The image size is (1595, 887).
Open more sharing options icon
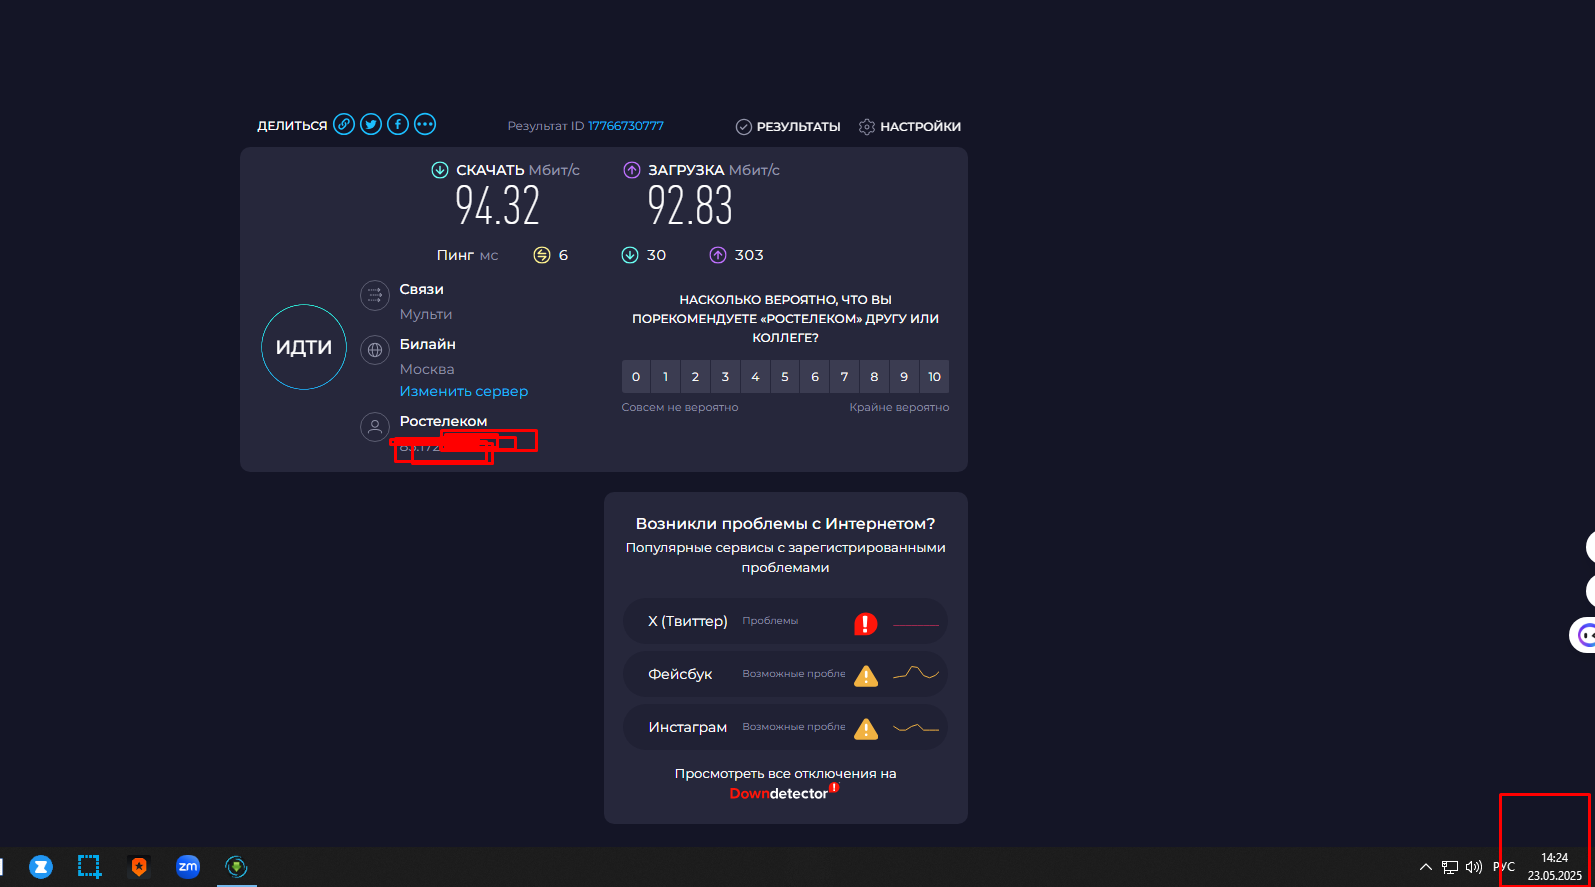click(x=425, y=125)
